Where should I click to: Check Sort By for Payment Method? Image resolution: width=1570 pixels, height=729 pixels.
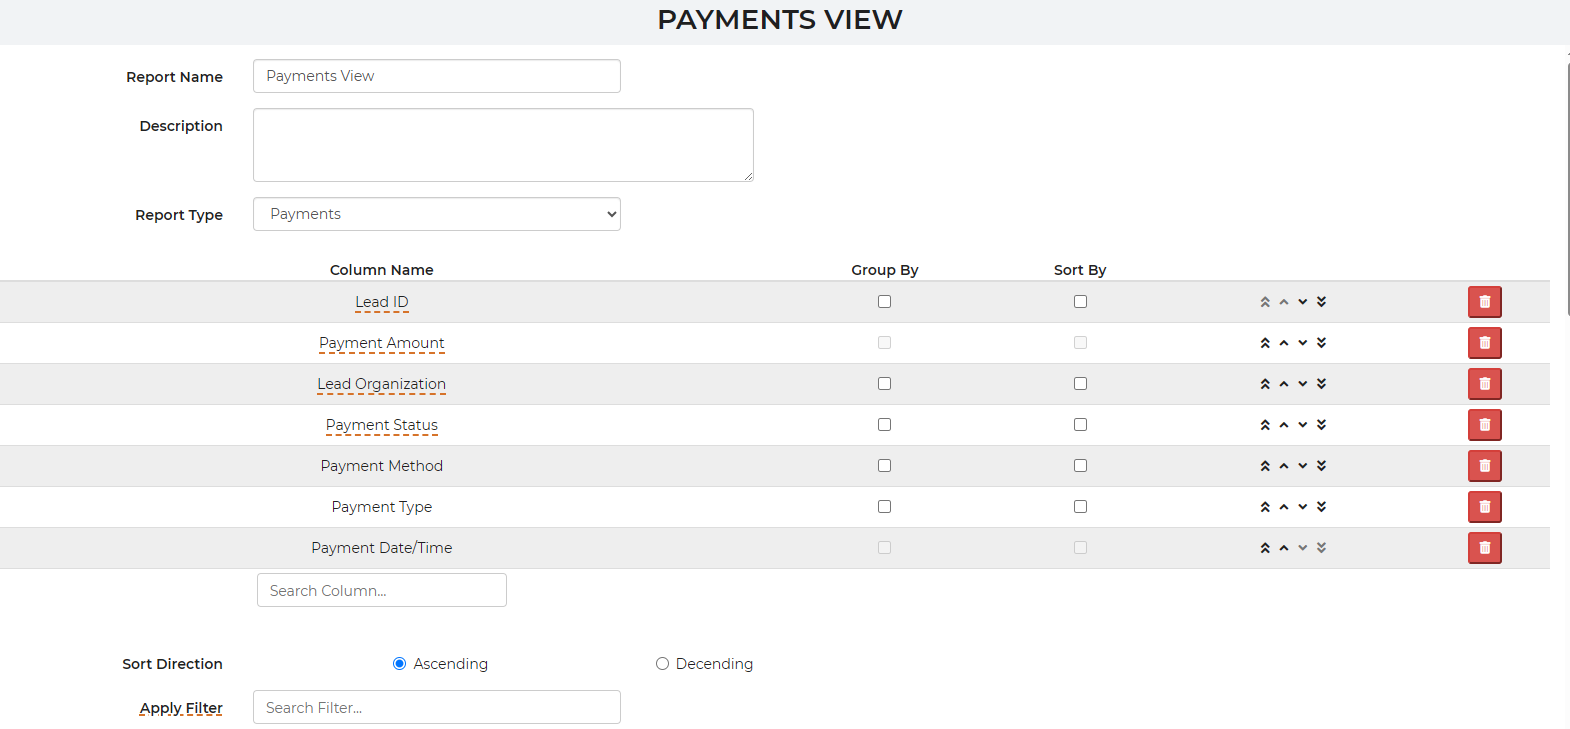pyautogui.click(x=1080, y=466)
